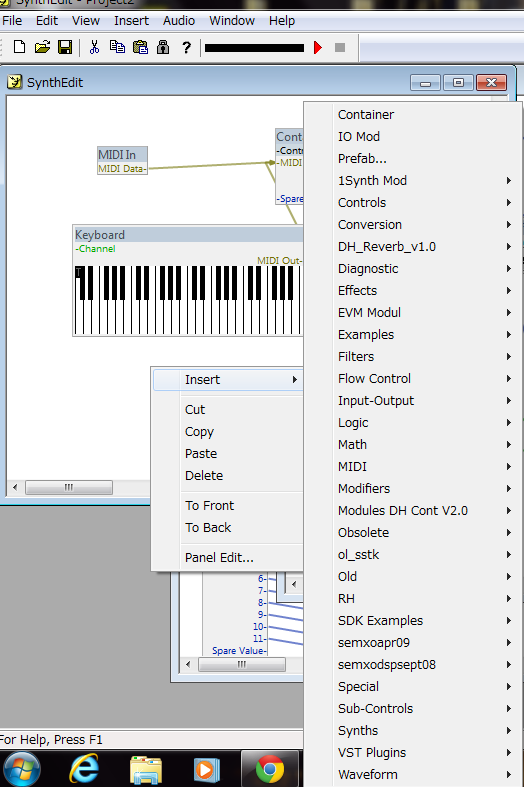Click the SynthEdit window title icon
The height and width of the screenshot is (787, 524).
pos(15,81)
